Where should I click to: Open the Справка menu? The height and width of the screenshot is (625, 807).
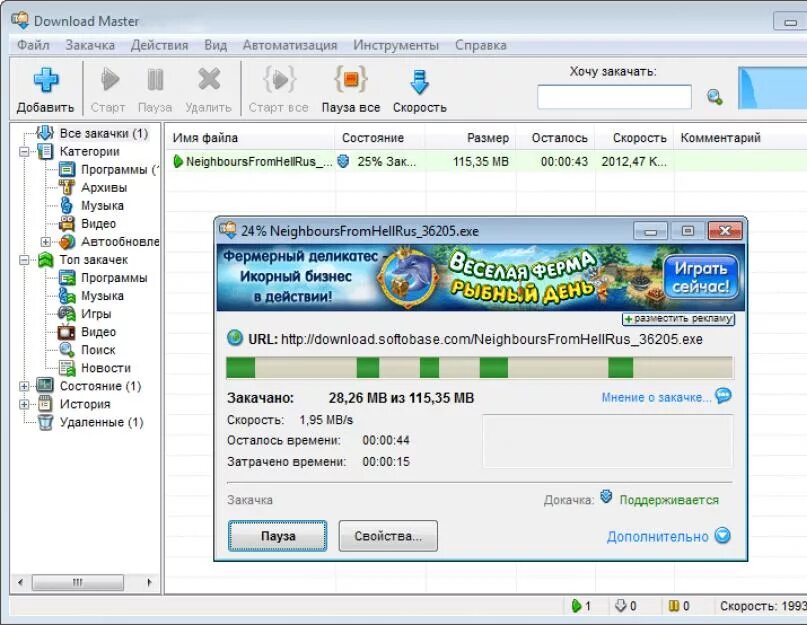tap(481, 45)
